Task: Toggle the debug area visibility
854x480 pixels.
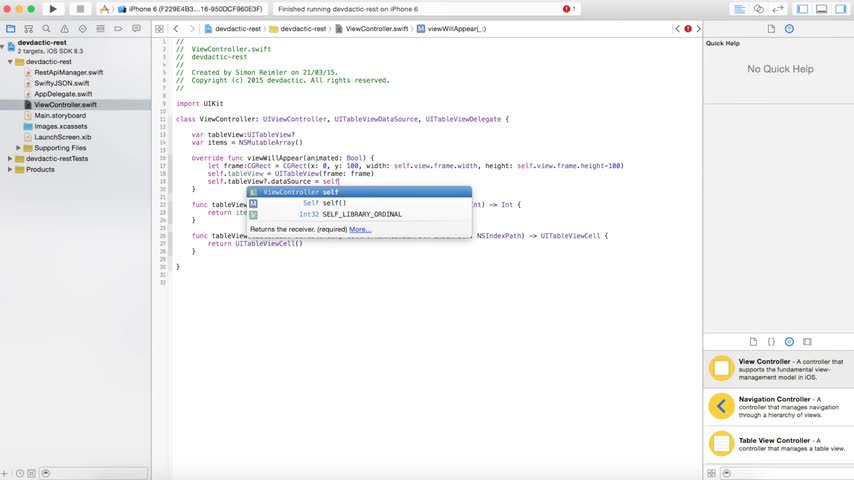Action: click(x=821, y=9)
